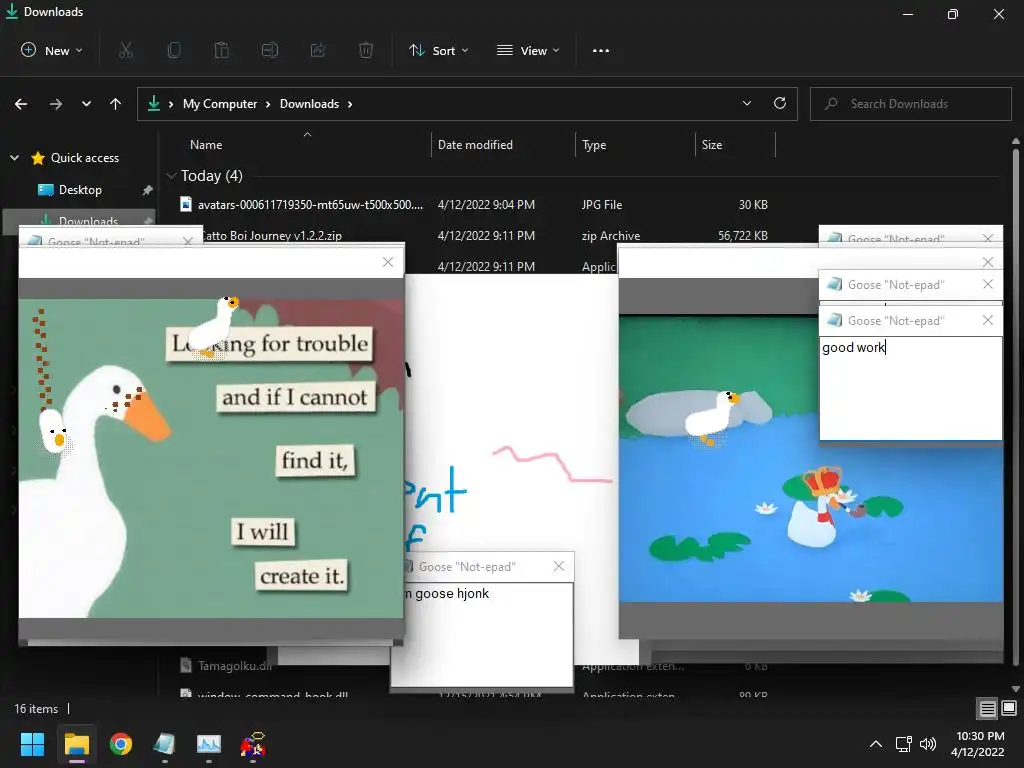Click the pin icon beside Desktop
The width and height of the screenshot is (1024, 768).
pyautogui.click(x=147, y=190)
